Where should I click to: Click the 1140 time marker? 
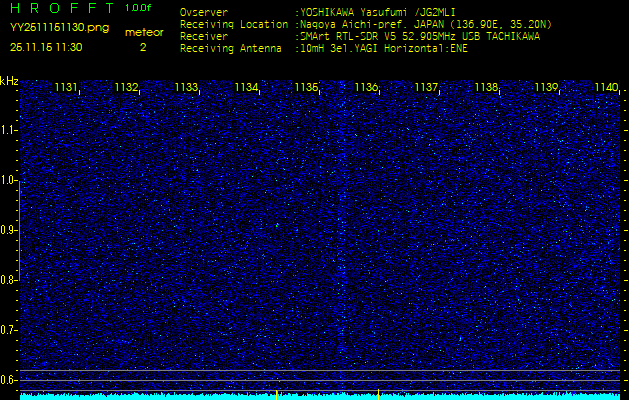coord(606,88)
